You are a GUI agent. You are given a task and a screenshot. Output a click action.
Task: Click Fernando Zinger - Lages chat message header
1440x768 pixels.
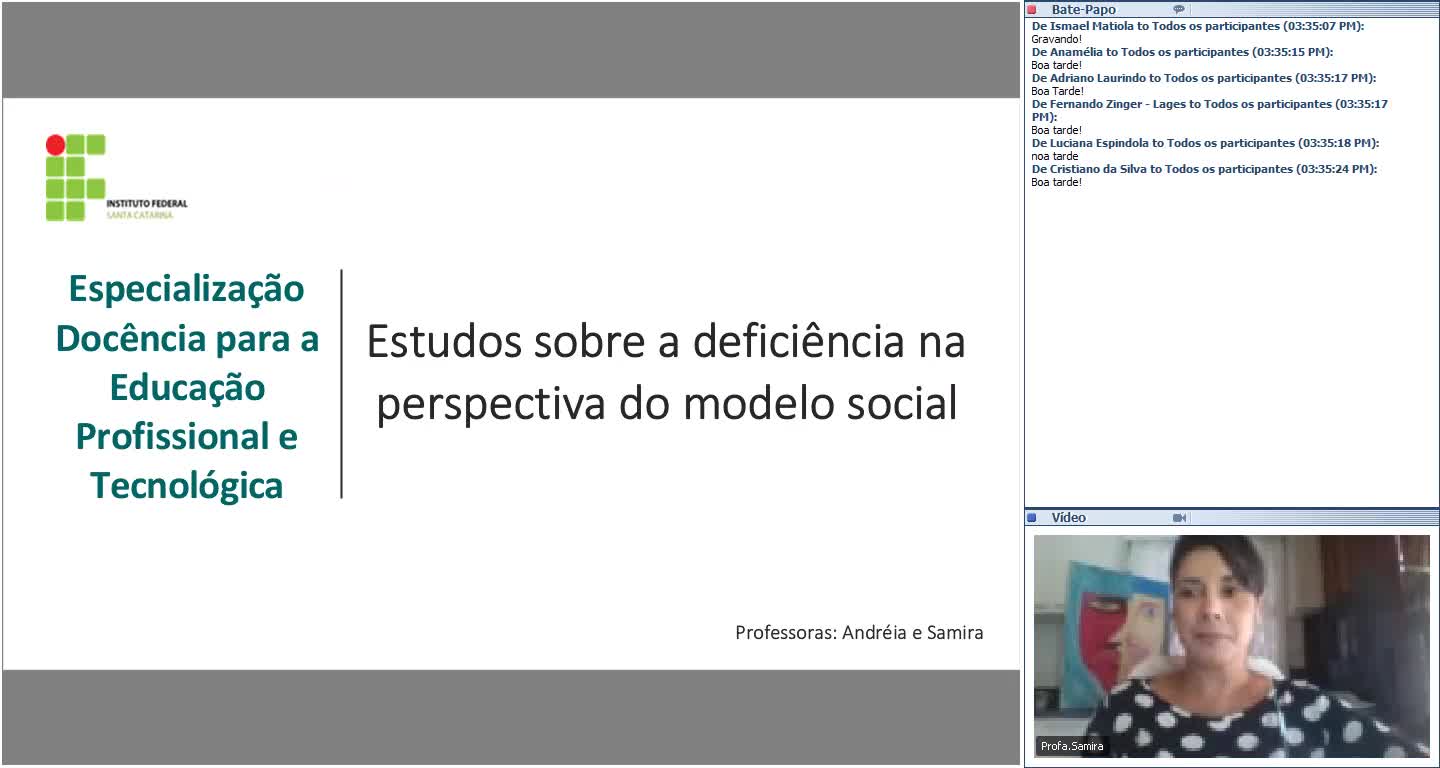pos(1210,110)
